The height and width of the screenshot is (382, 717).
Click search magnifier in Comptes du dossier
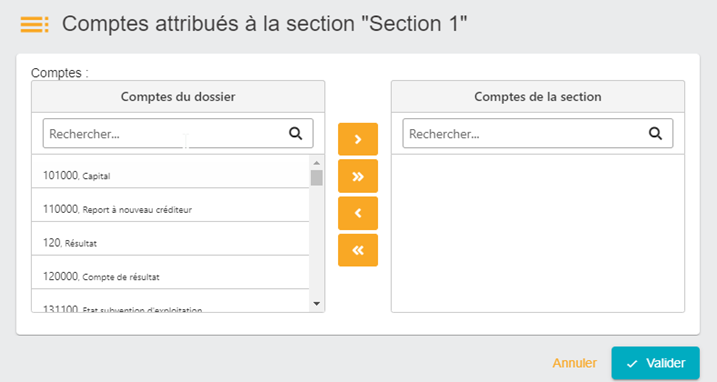(x=296, y=134)
